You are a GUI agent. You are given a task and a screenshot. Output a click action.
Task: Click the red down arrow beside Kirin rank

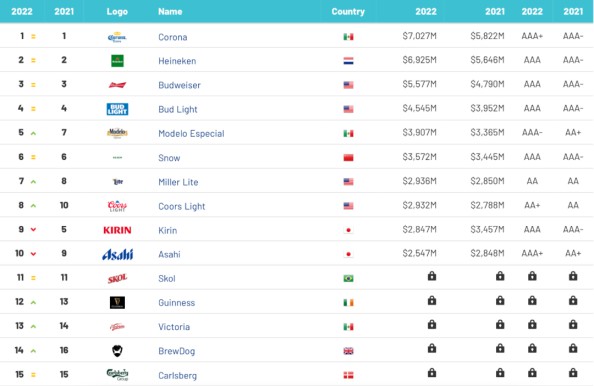point(33,230)
